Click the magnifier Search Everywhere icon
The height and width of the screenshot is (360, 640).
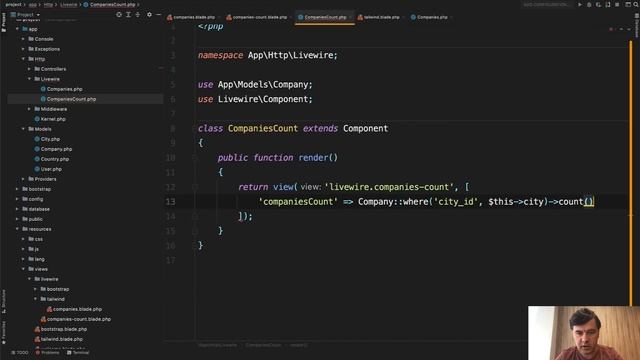[636, 4]
